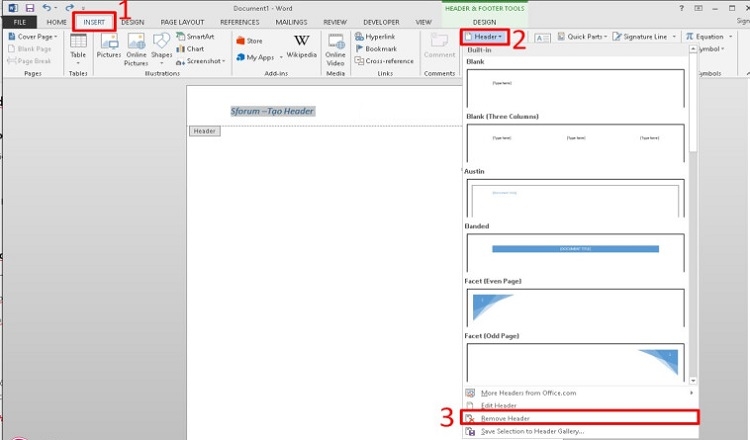
Task: Click the Wikipedia add-in icon
Action: pyautogui.click(x=301, y=46)
